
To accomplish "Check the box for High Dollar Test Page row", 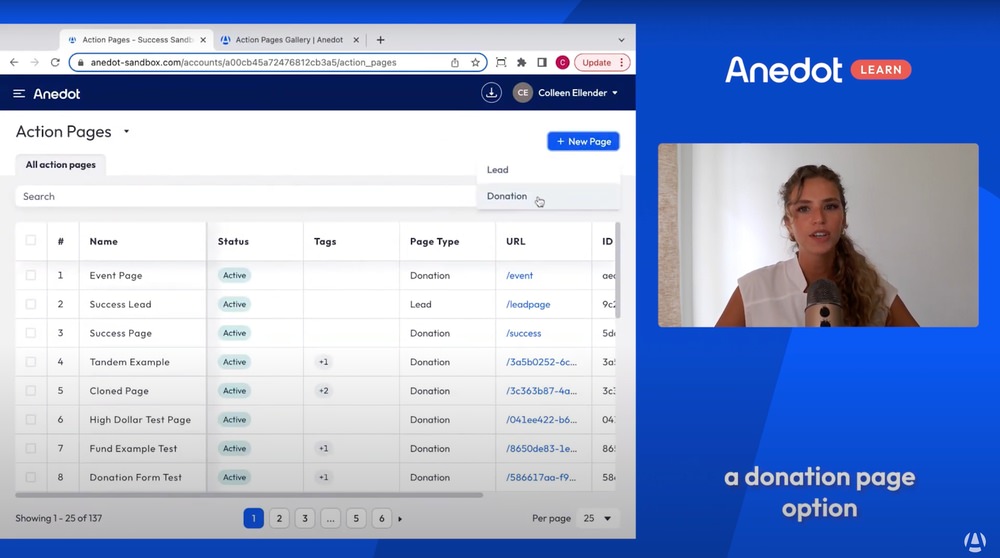I will (31, 420).
